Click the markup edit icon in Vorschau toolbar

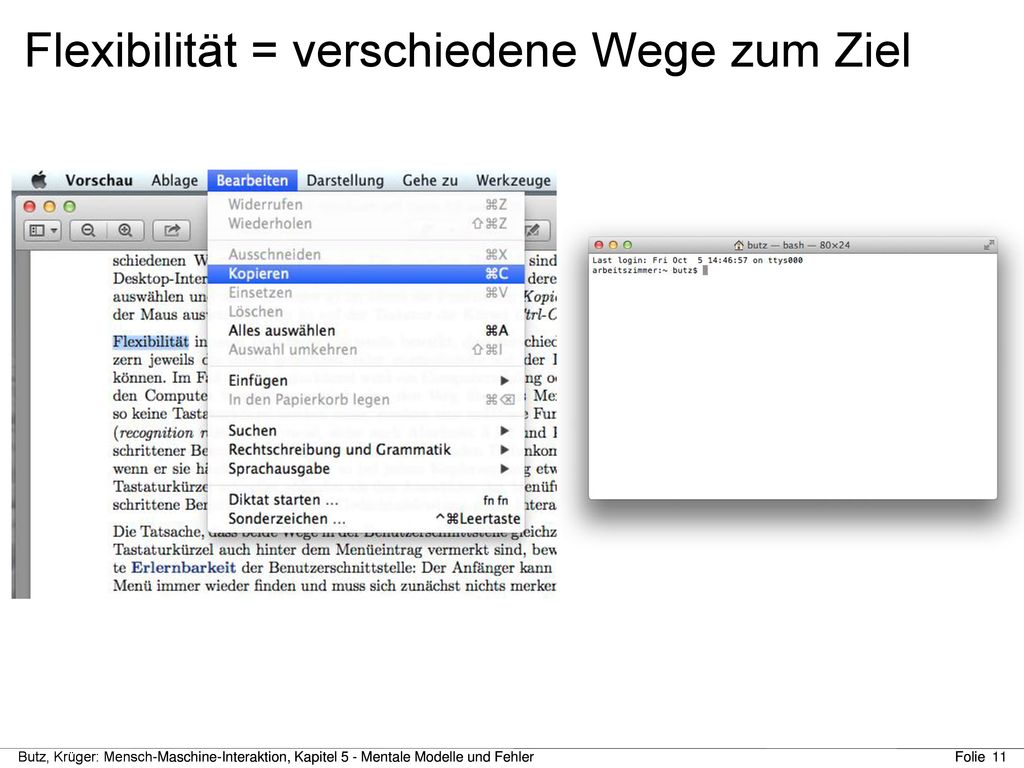[534, 230]
